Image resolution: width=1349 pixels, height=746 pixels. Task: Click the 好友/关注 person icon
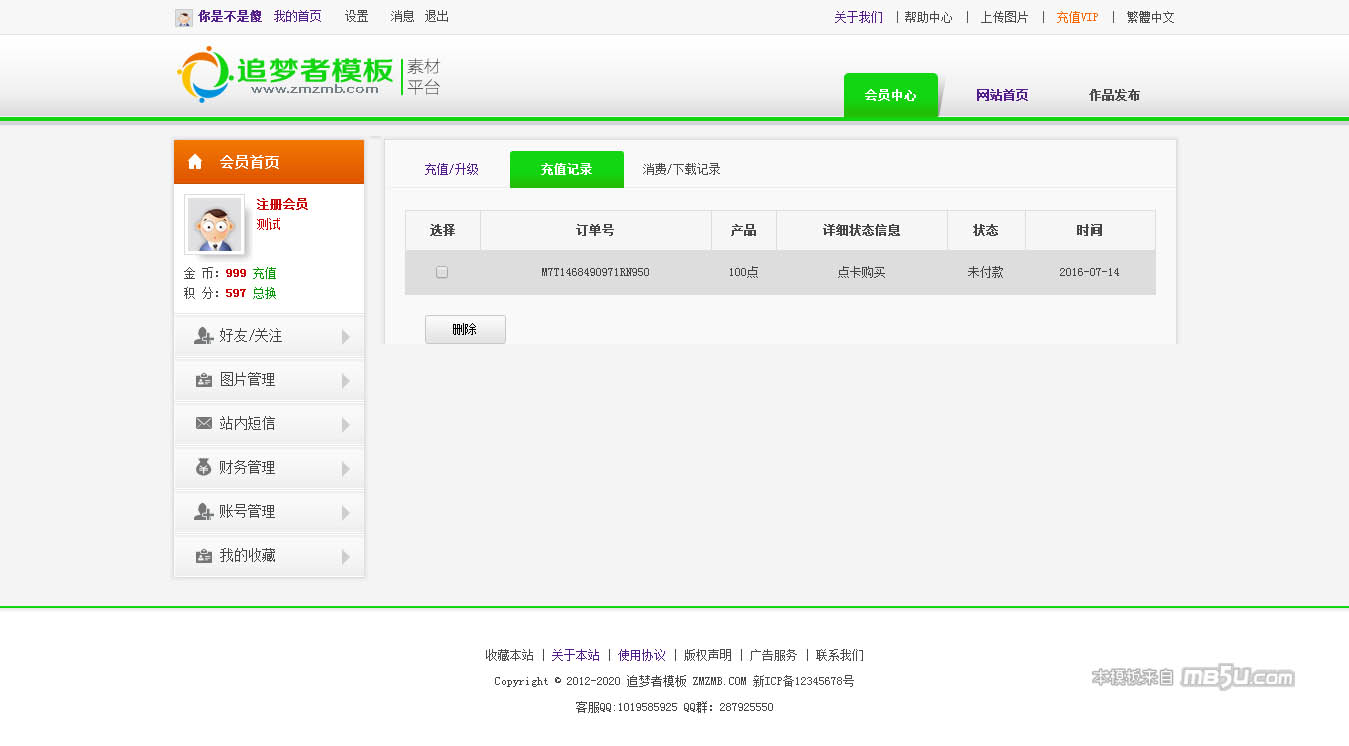[203, 336]
